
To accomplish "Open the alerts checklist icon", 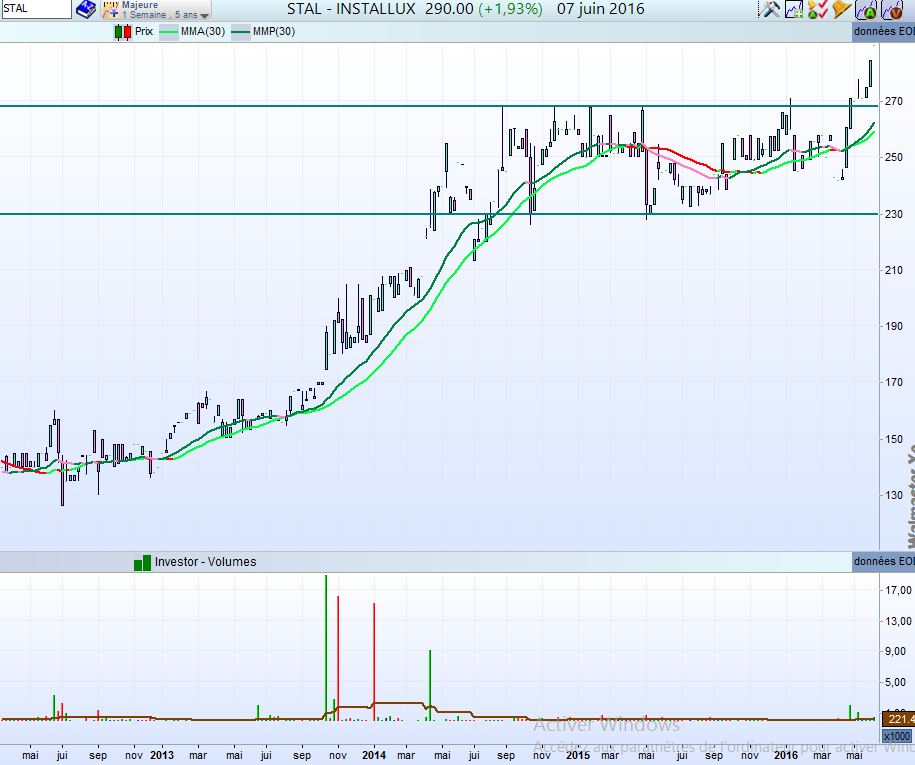I will 818,9.
